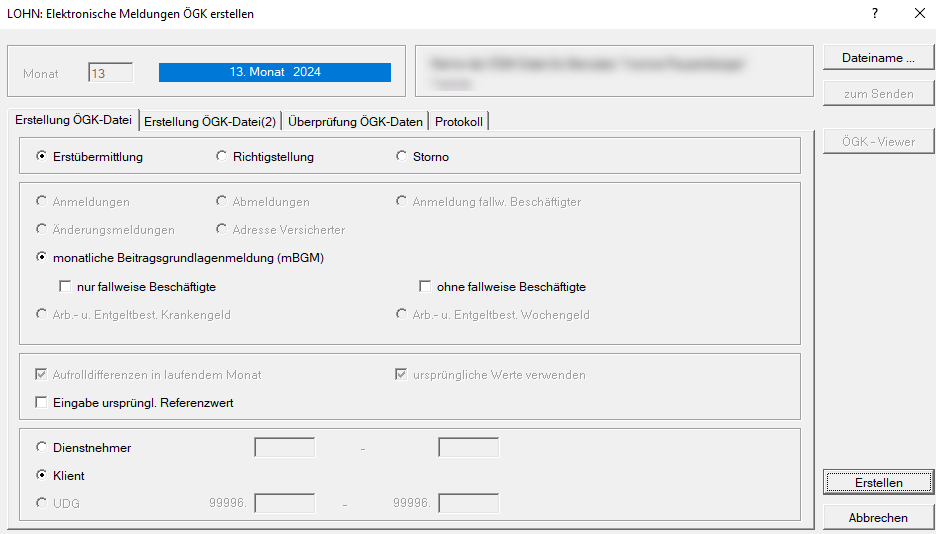Switch to Erstellung ÖGK-Datei(2) tab

pyautogui.click(x=210, y=122)
